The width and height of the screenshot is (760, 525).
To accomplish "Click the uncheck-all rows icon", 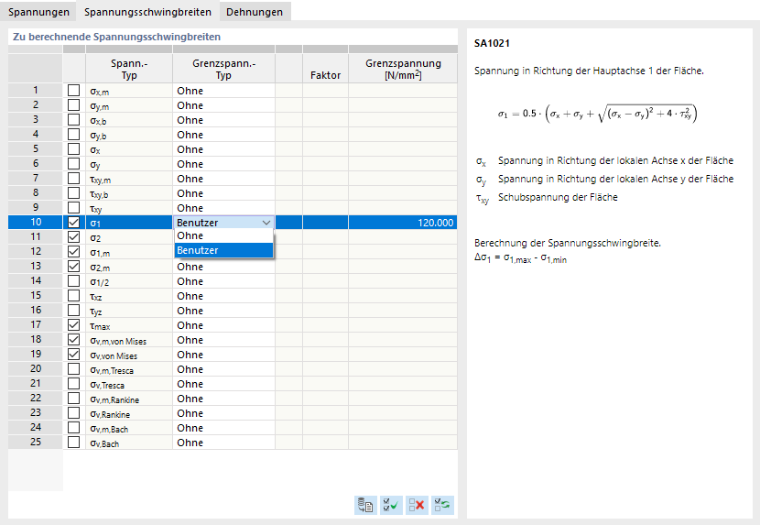I will click(x=417, y=505).
